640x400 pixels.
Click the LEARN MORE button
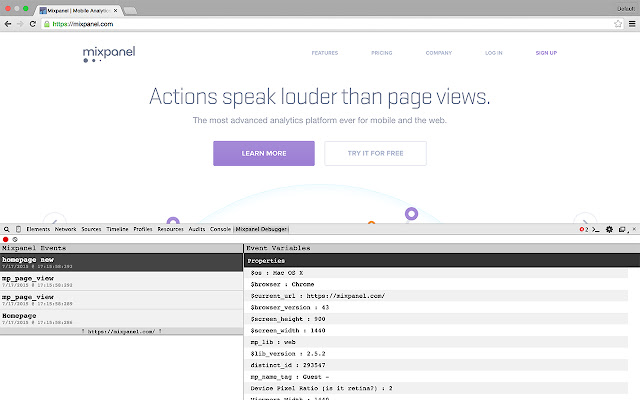[x=264, y=153]
